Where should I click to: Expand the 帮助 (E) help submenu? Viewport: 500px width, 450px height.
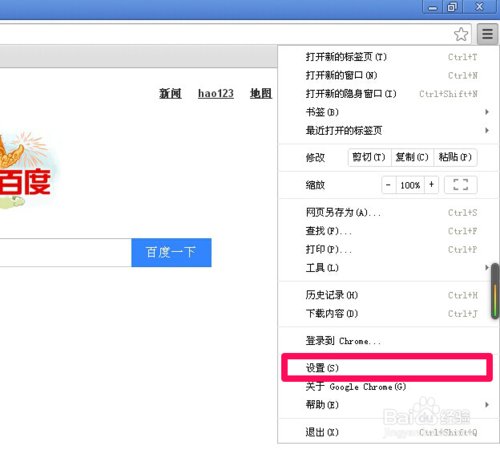388,405
